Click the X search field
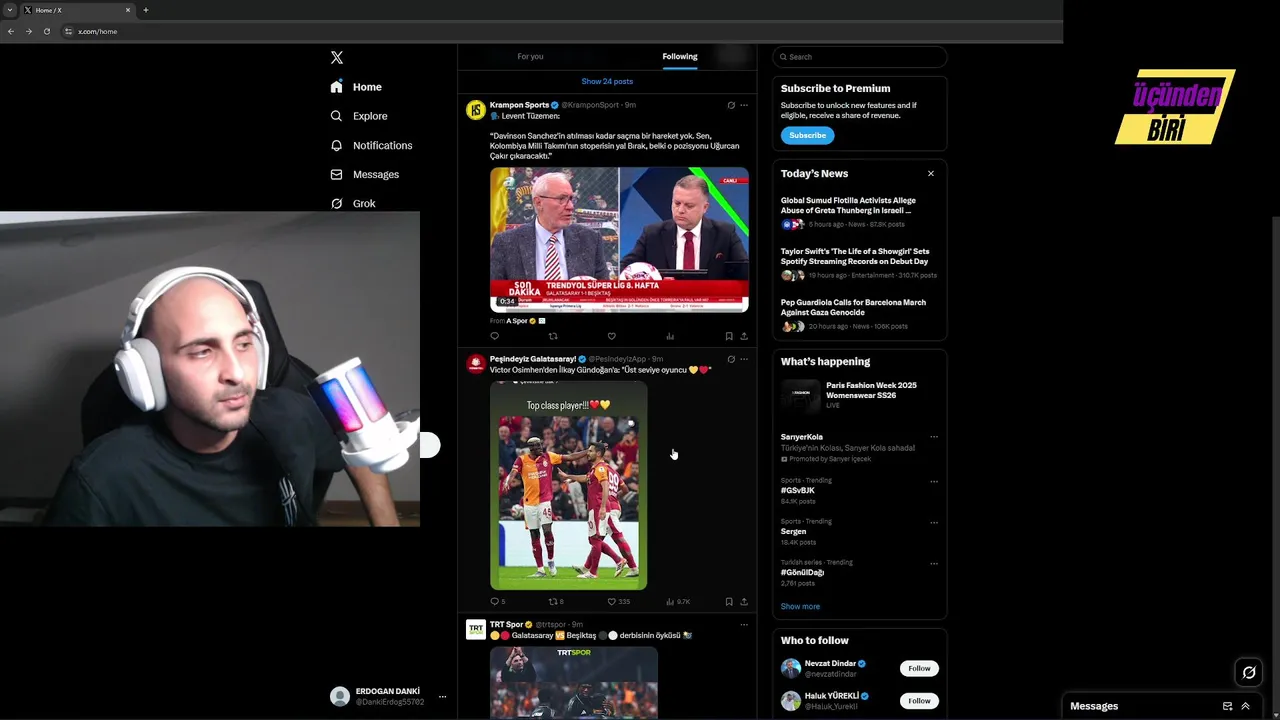This screenshot has width=1280, height=720. pos(860,57)
